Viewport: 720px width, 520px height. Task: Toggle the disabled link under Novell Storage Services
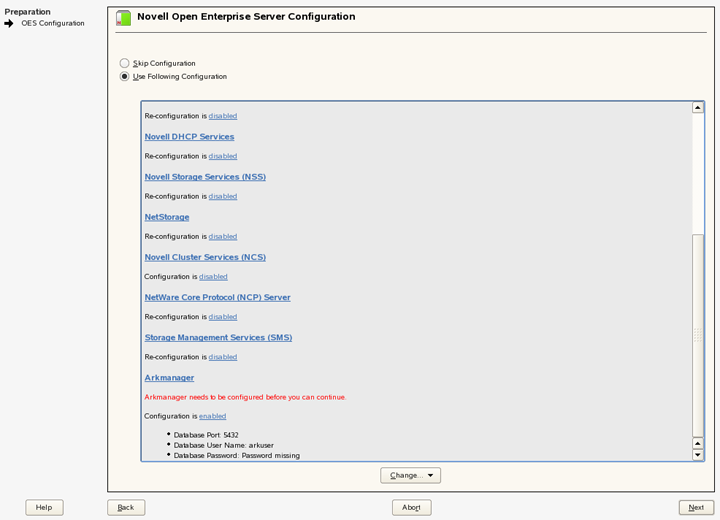tap(223, 196)
